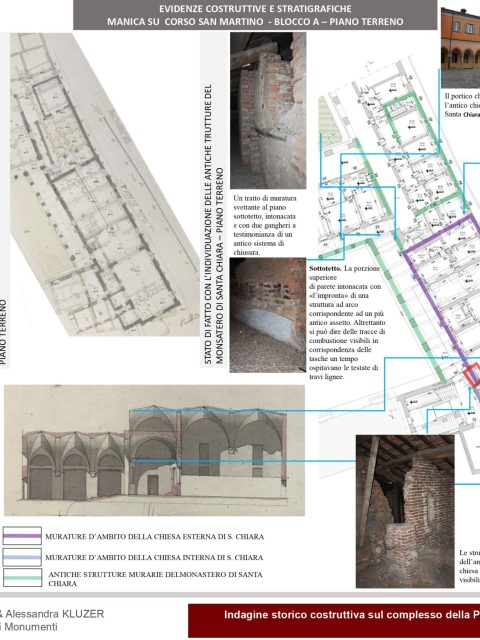Image resolution: width=480 pixels, height=640 pixels.
Task: Click the title 'EVIDENZE COSTRUTTIVE E STRATIGRAFICHE'
Action: pos(255,9)
